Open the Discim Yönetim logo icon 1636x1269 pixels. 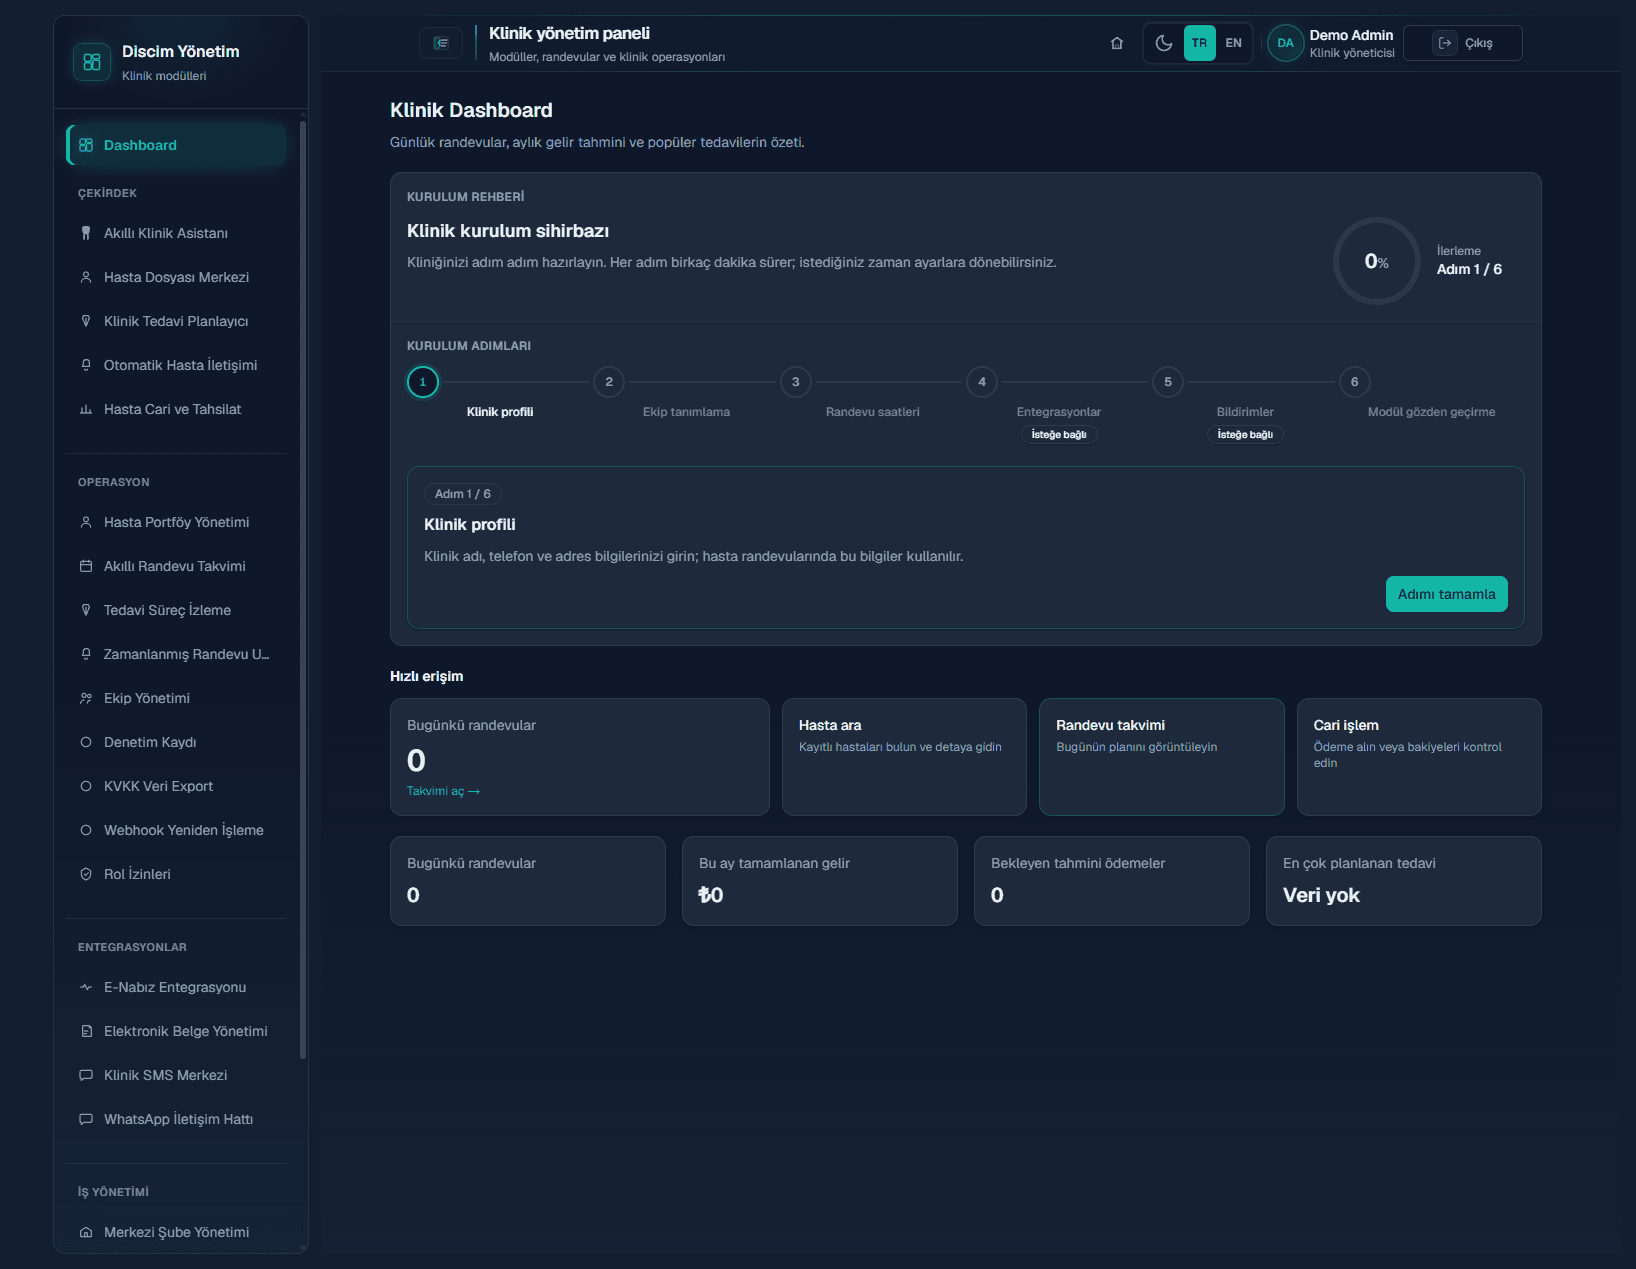[92, 62]
